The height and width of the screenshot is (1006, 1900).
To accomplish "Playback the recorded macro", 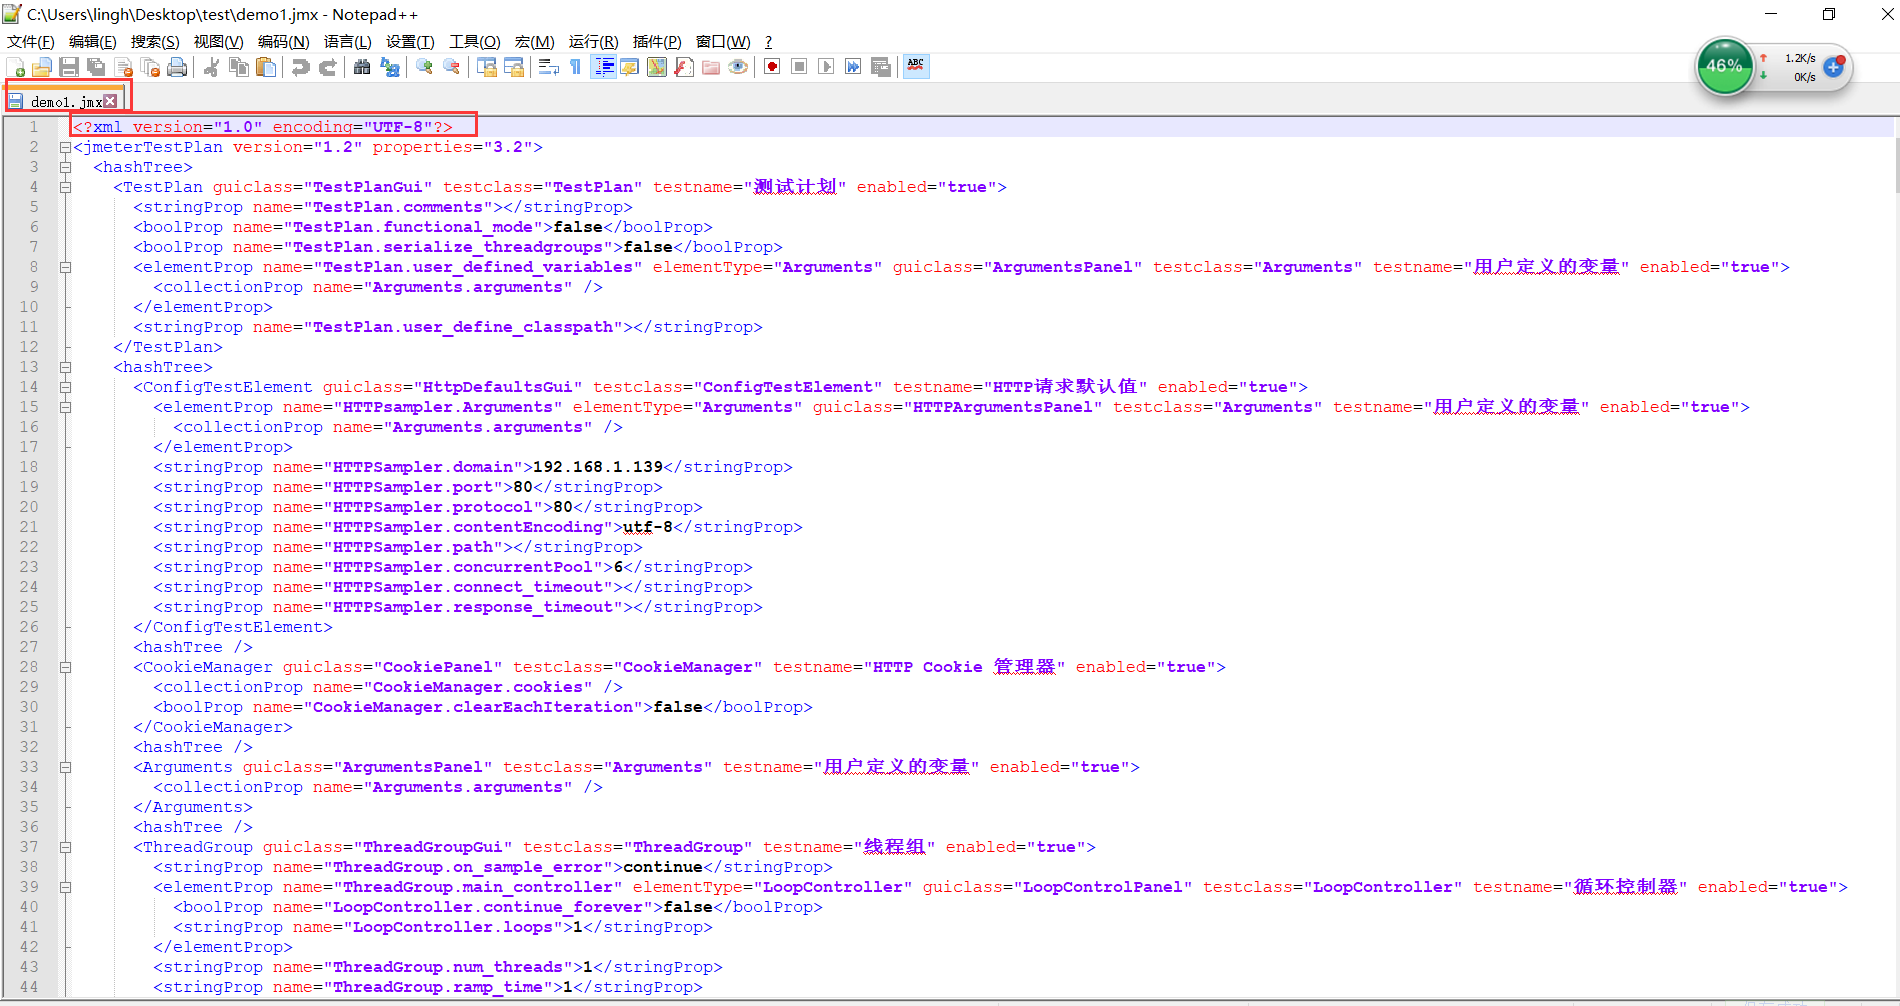I will (826, 67).
